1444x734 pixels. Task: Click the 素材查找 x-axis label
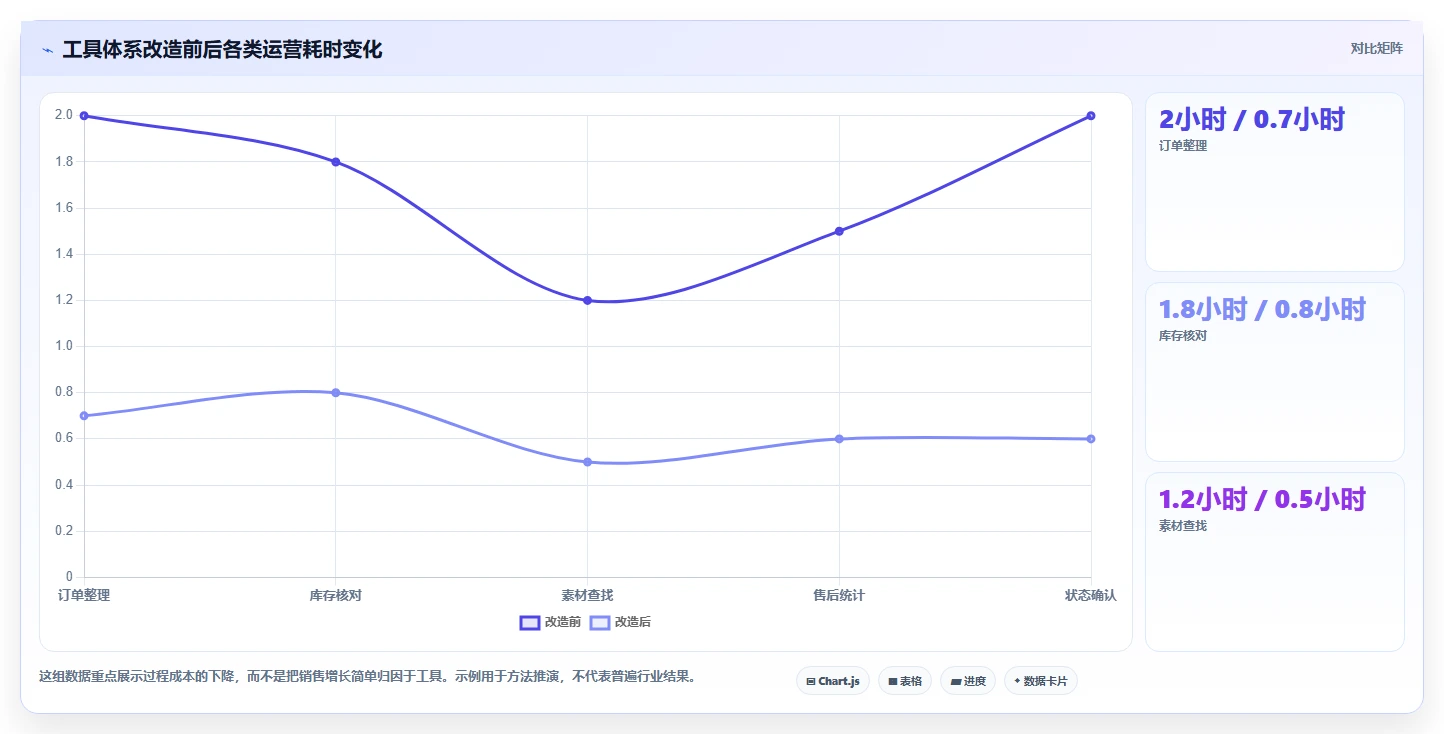point(587,595)
